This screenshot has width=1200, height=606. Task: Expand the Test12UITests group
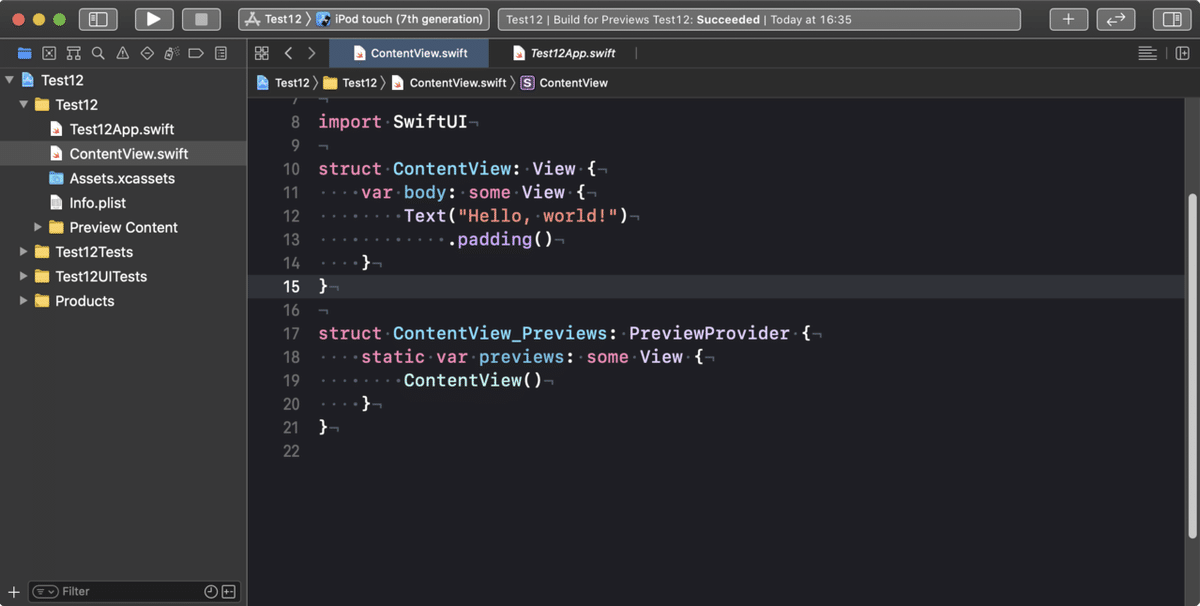pos(23,276)
